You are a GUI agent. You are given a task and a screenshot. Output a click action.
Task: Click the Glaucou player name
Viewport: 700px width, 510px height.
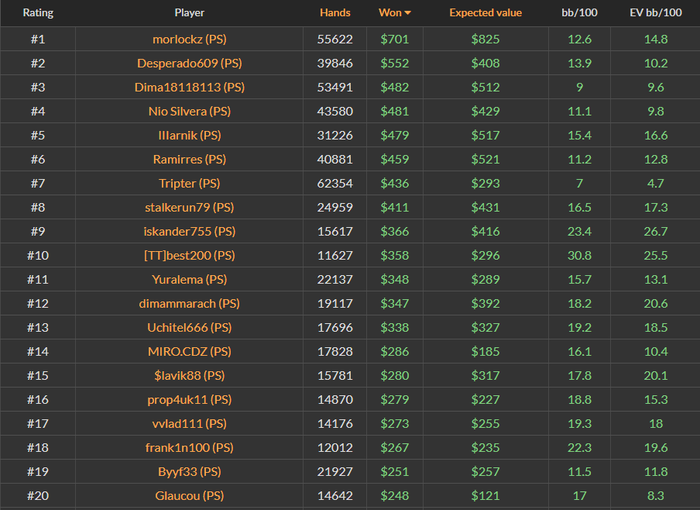pos(189,495)
